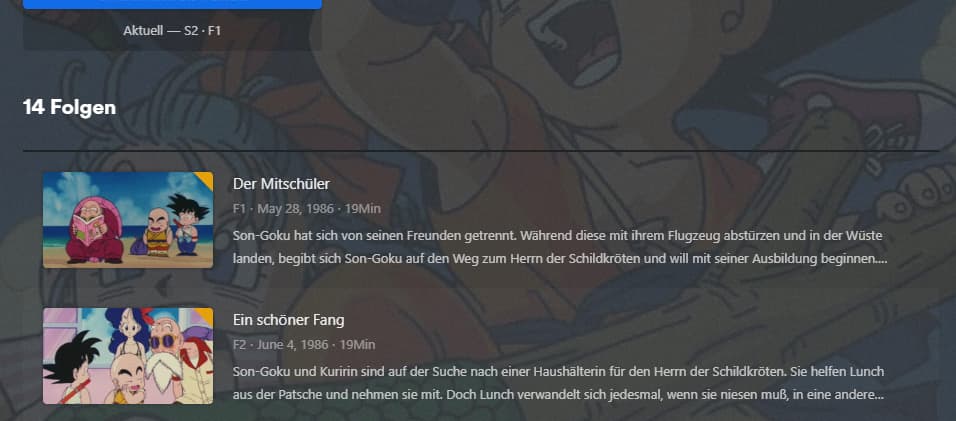956x421 pixels.
Task: Select the episode title Ein schöner Fang
Action: pos(288,320)
